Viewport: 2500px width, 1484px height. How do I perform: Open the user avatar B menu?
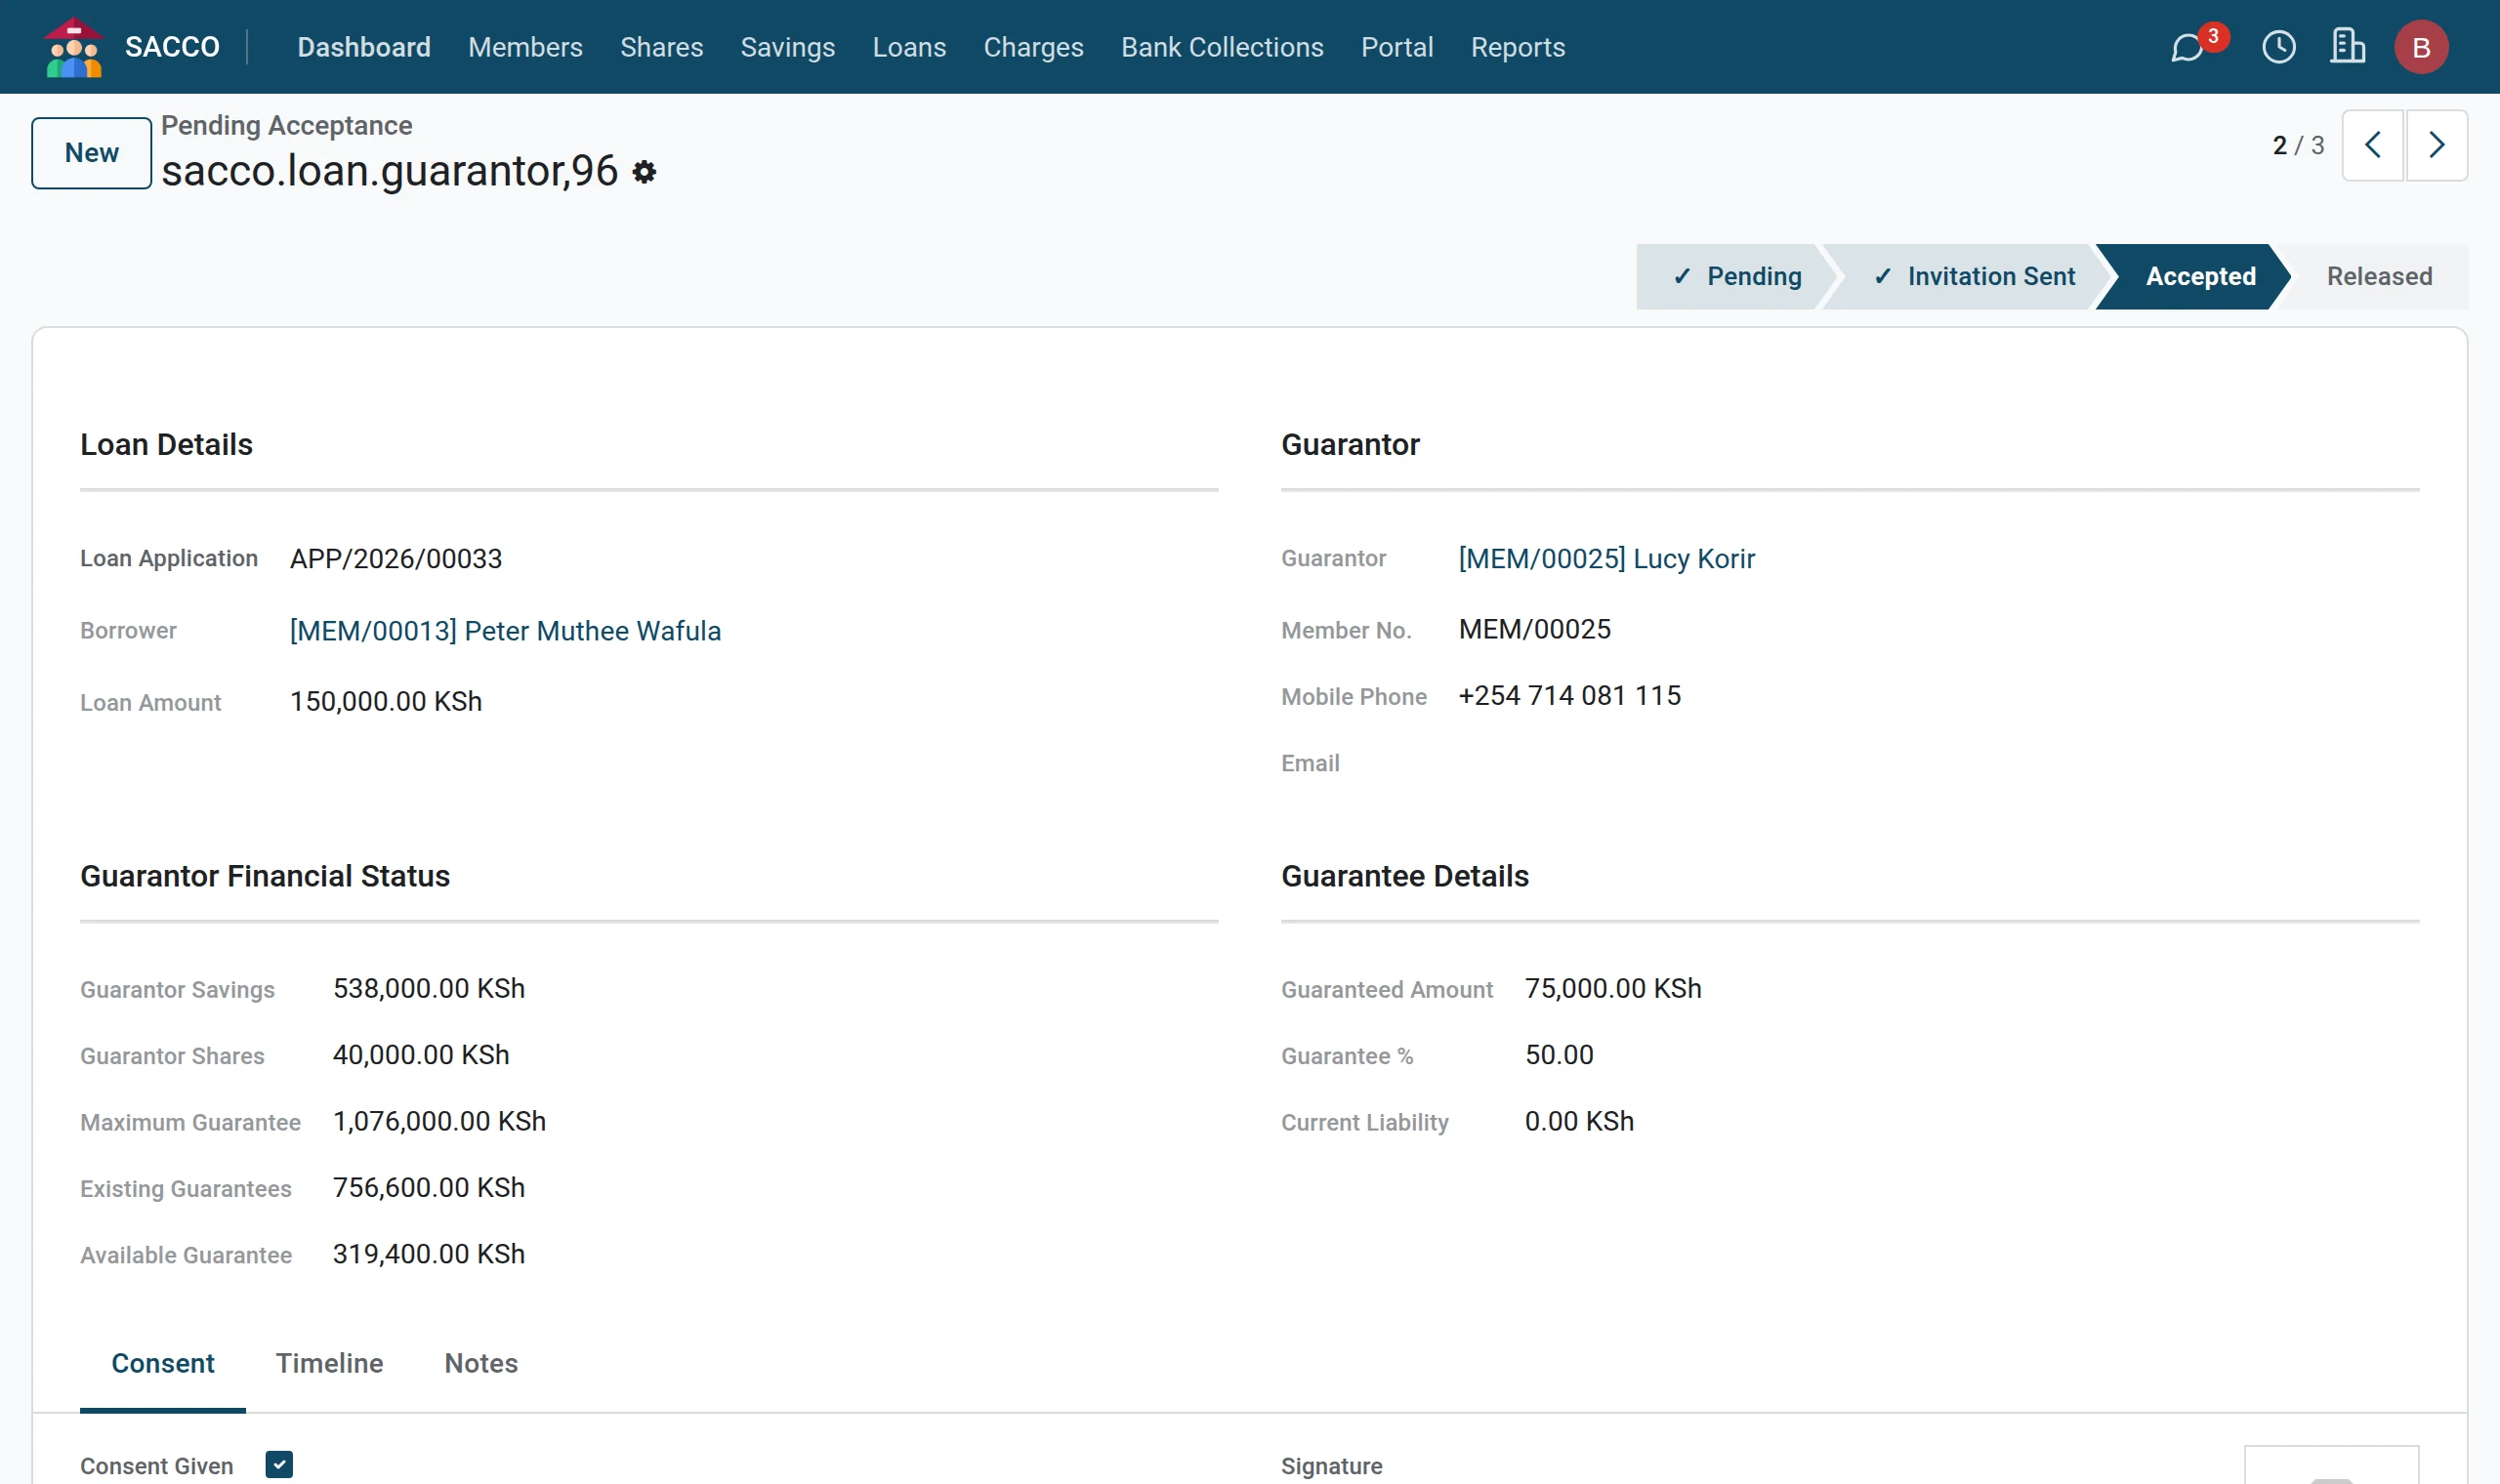pos(2421,47)
